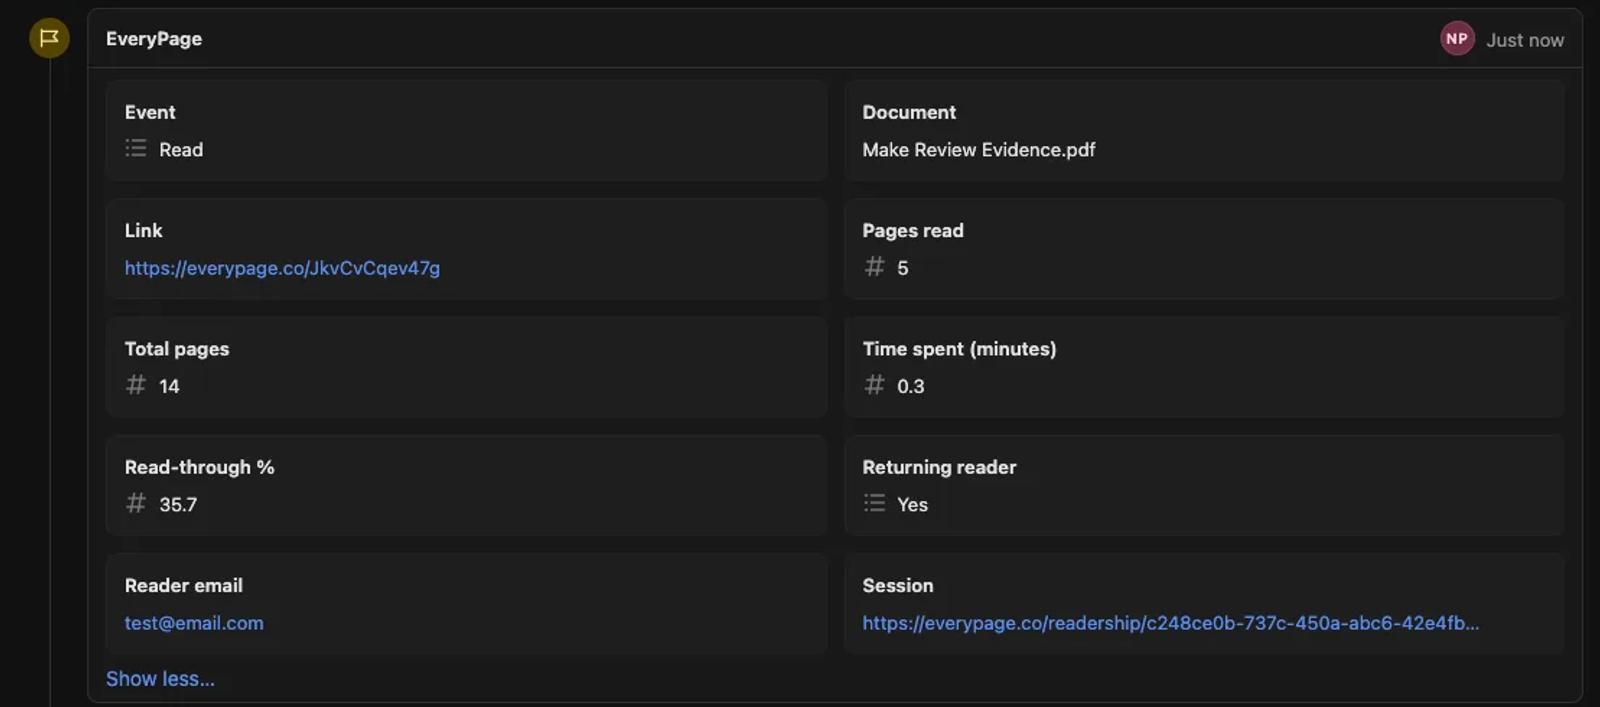Click the NP user avatar
Image resolution: width=1600 pixels, height=707 pixels.
[1457, 39]
